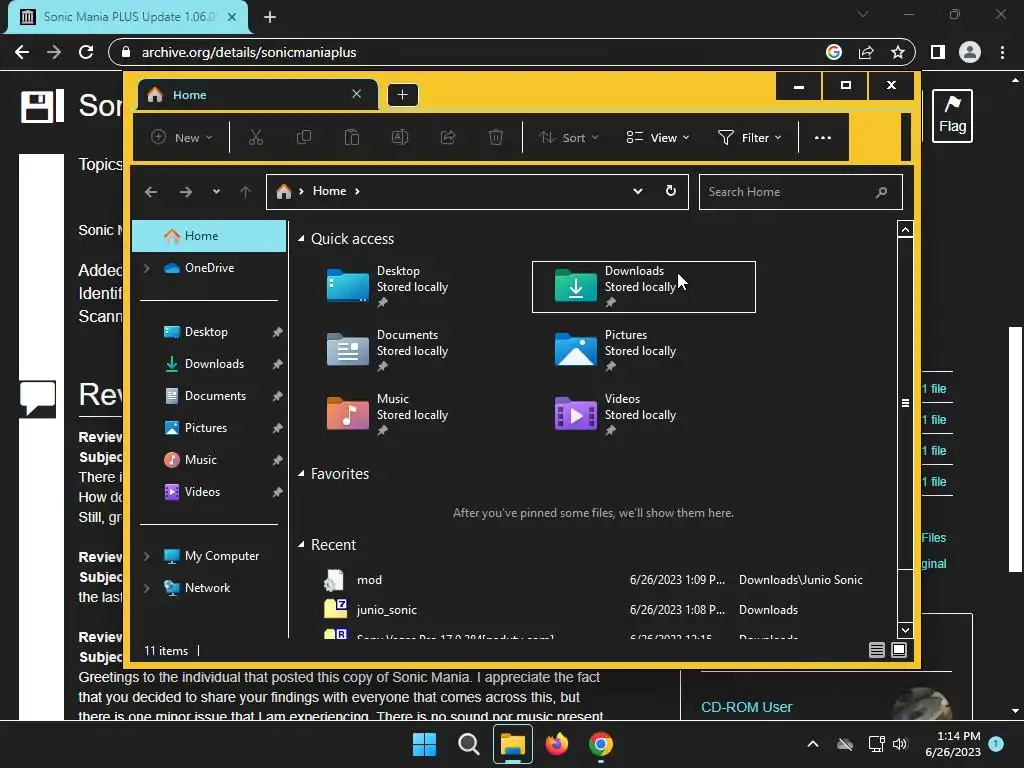Open Windows Start menu on taskbar
This screenshot has width=1024, height=768.
tap(424, 744)
